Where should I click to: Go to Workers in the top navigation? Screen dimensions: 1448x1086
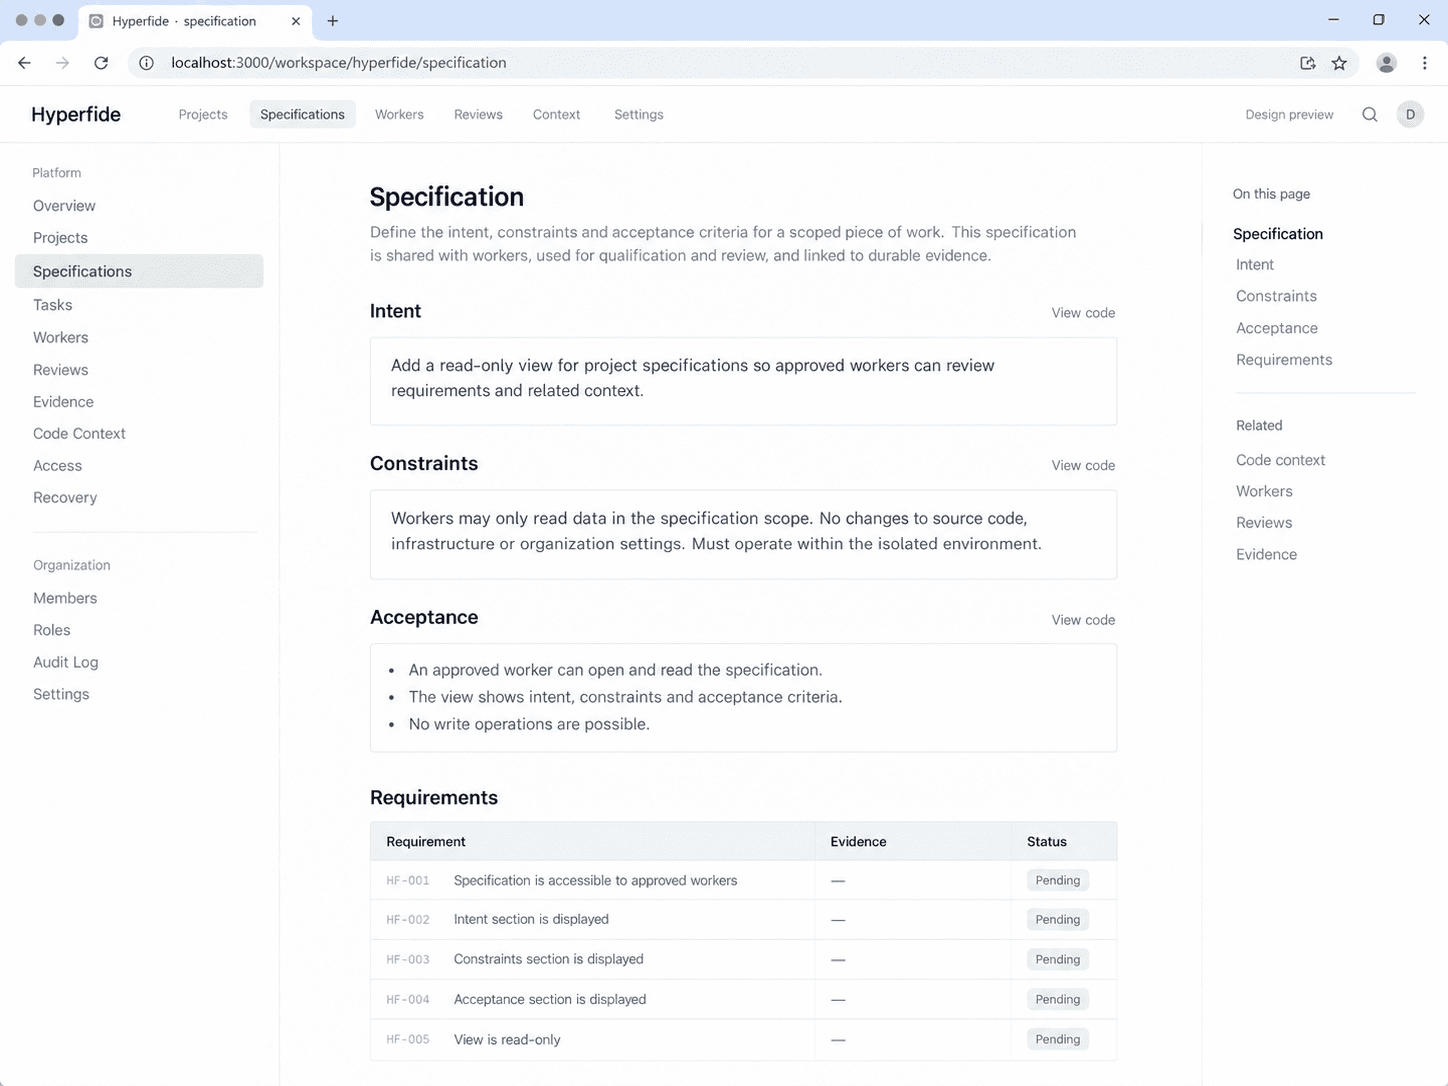(x=399, y=115)
